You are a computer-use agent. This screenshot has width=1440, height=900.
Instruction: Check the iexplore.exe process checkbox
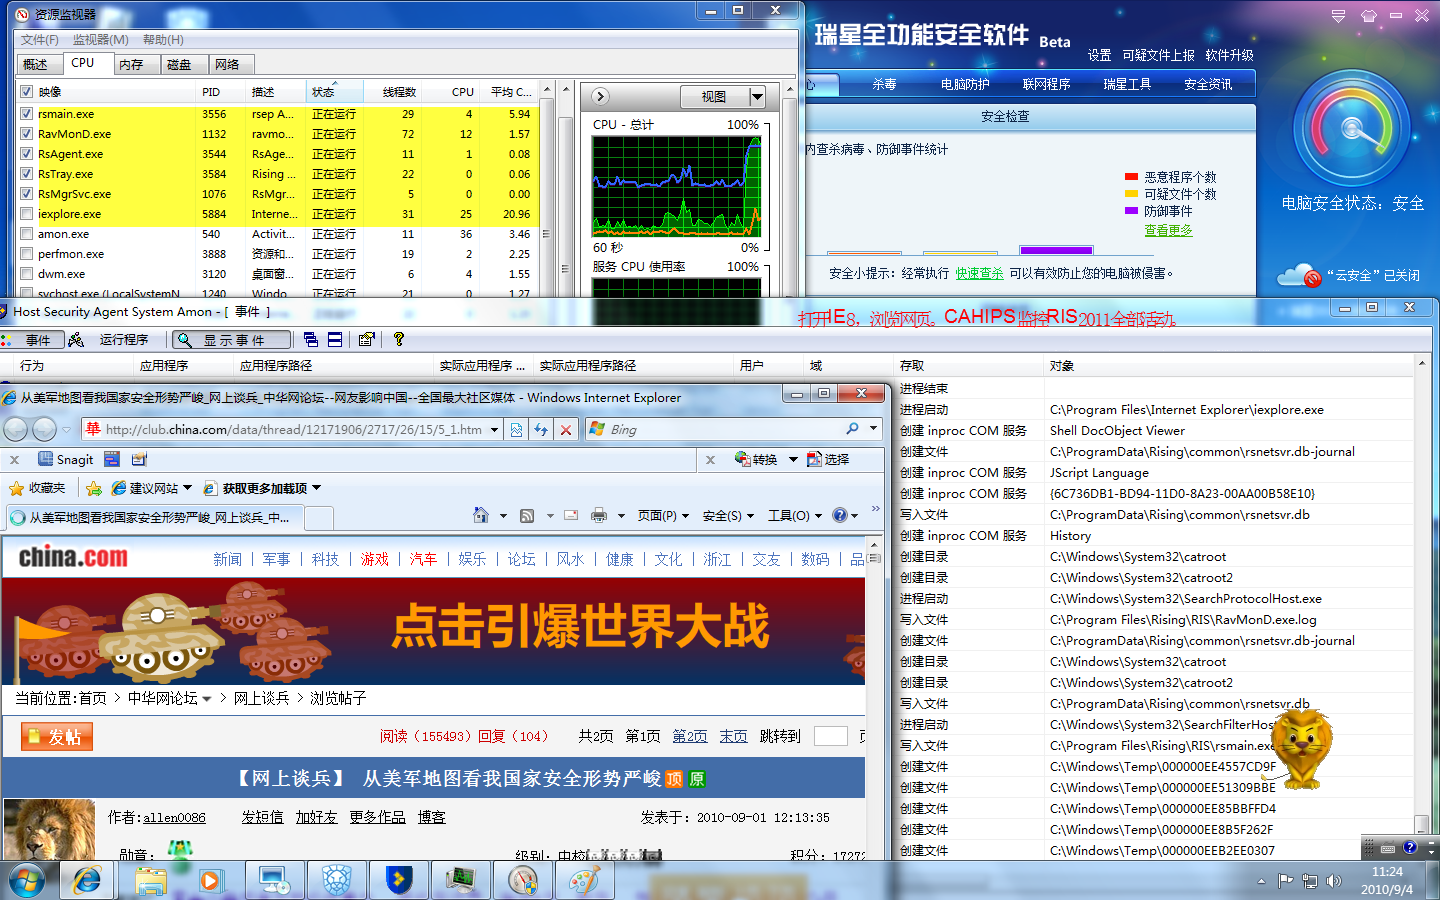(x=27, y=214)
